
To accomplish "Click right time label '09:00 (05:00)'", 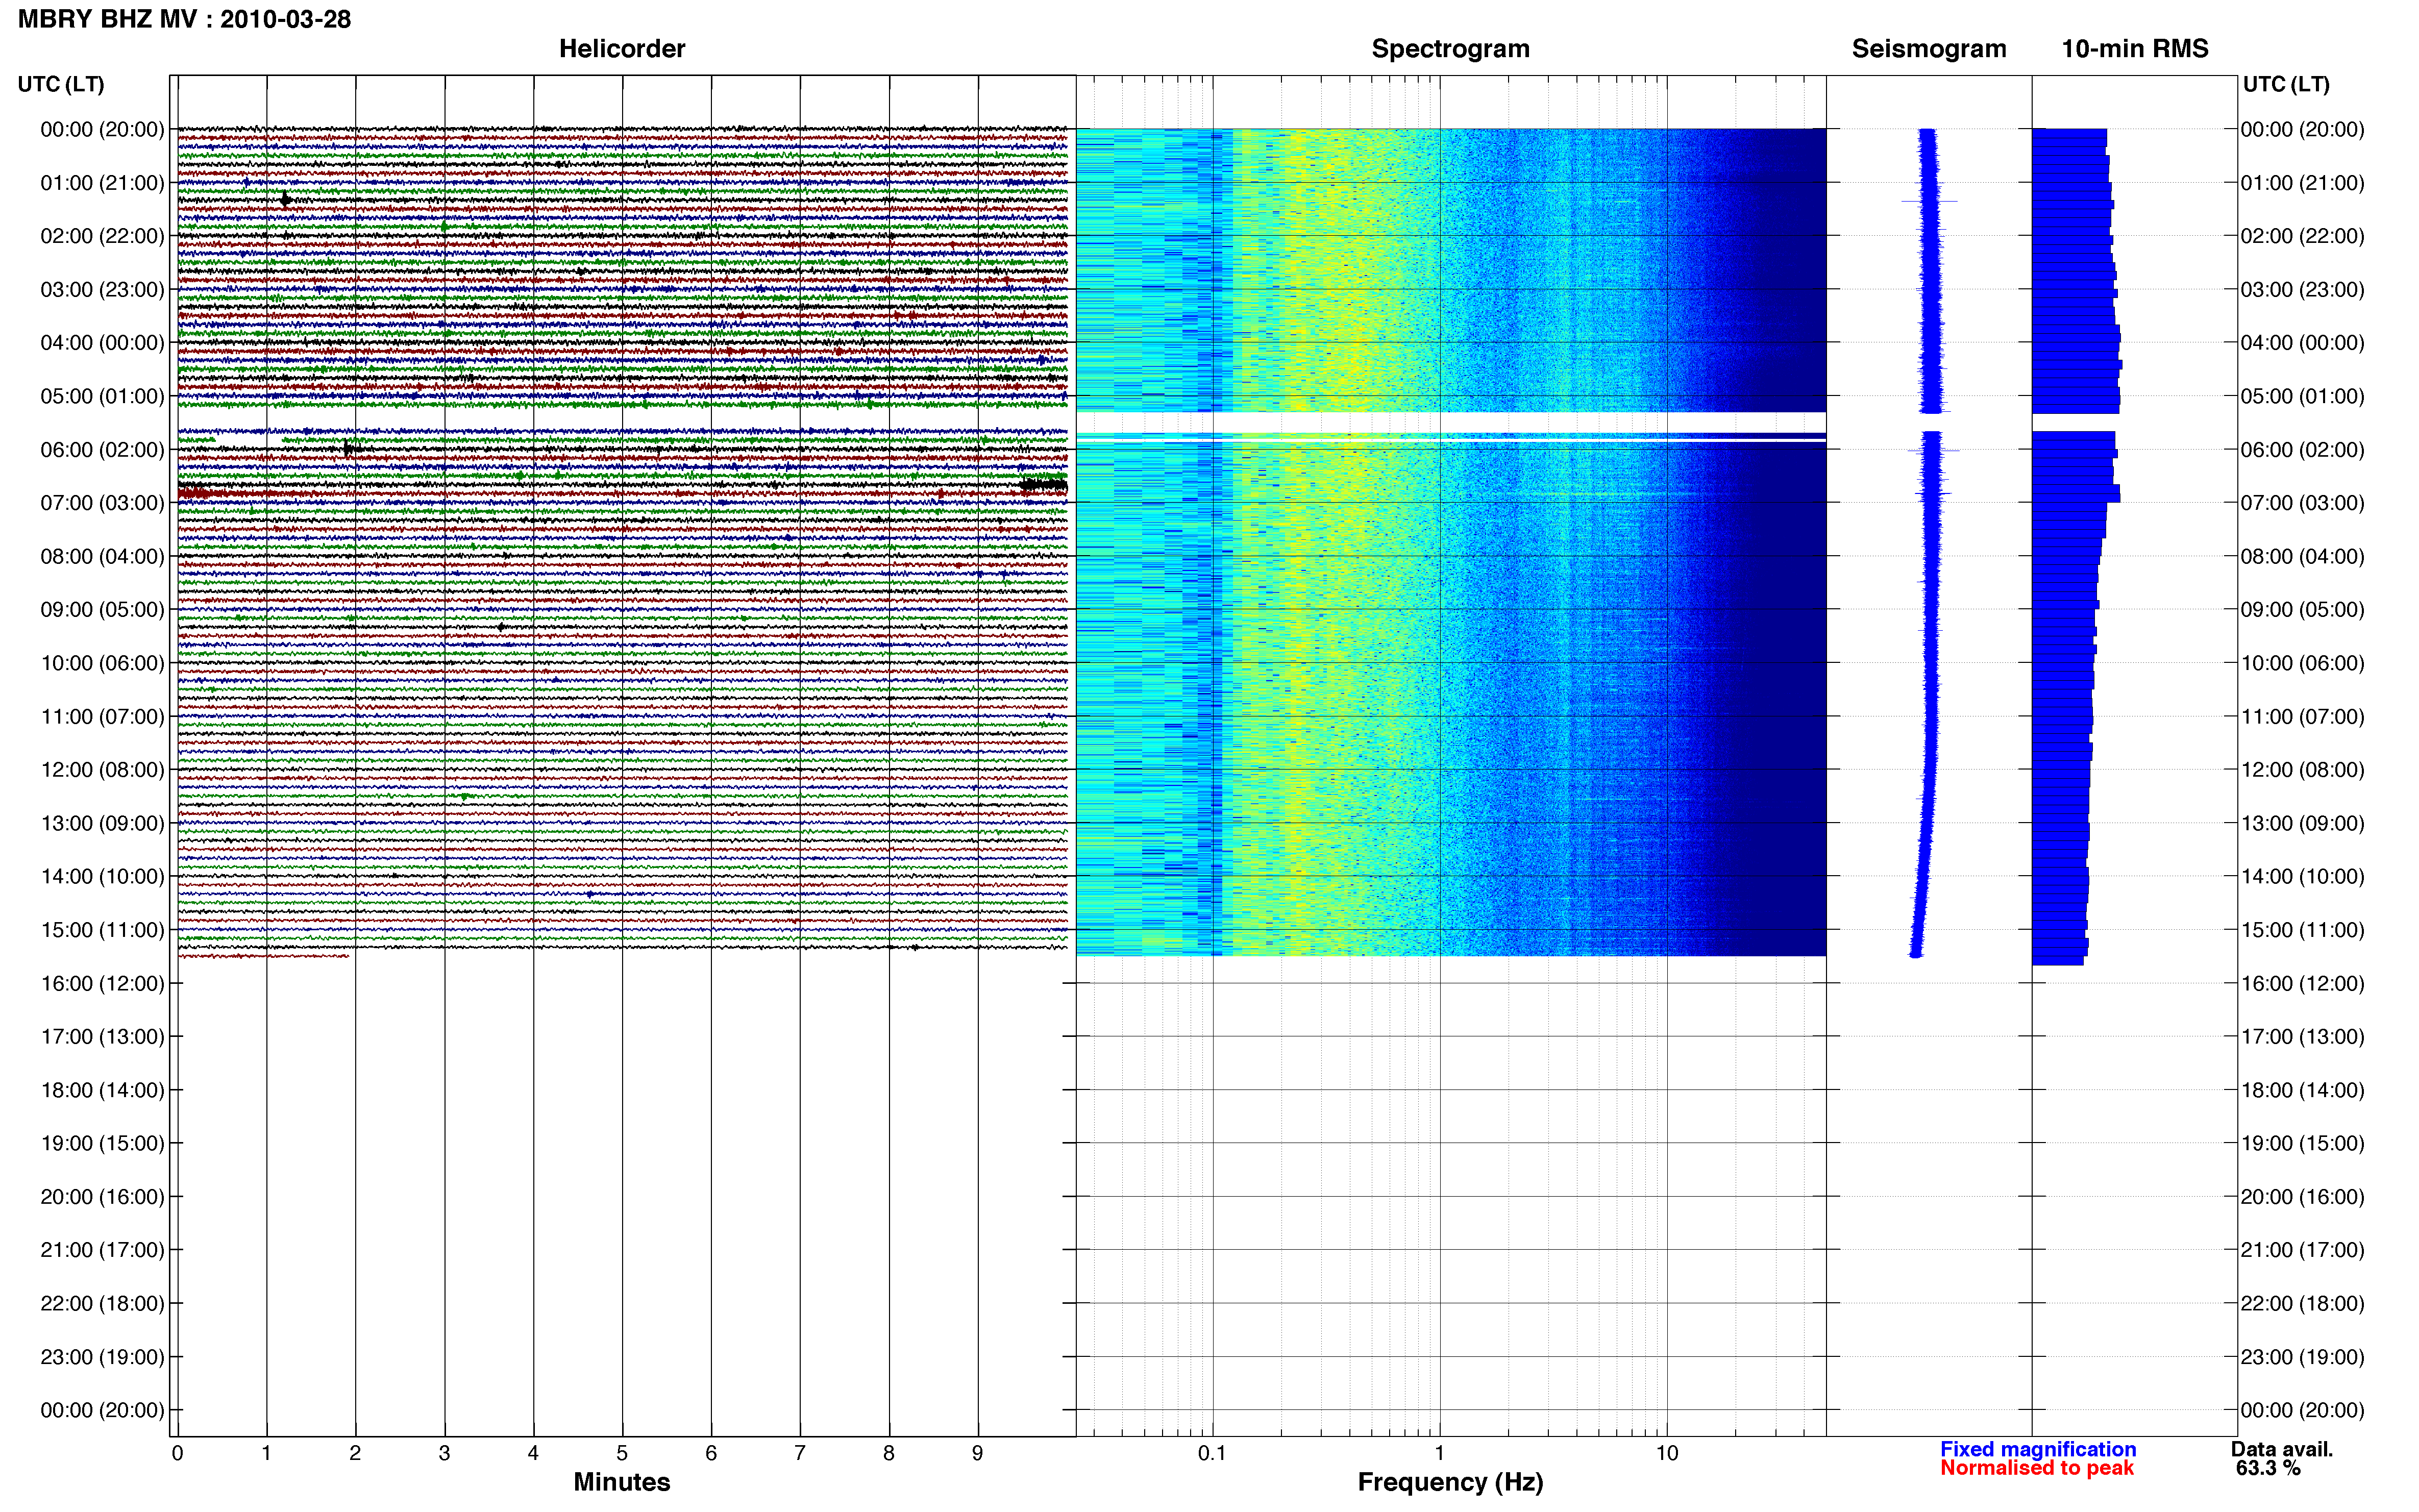I will [2302, 610].
